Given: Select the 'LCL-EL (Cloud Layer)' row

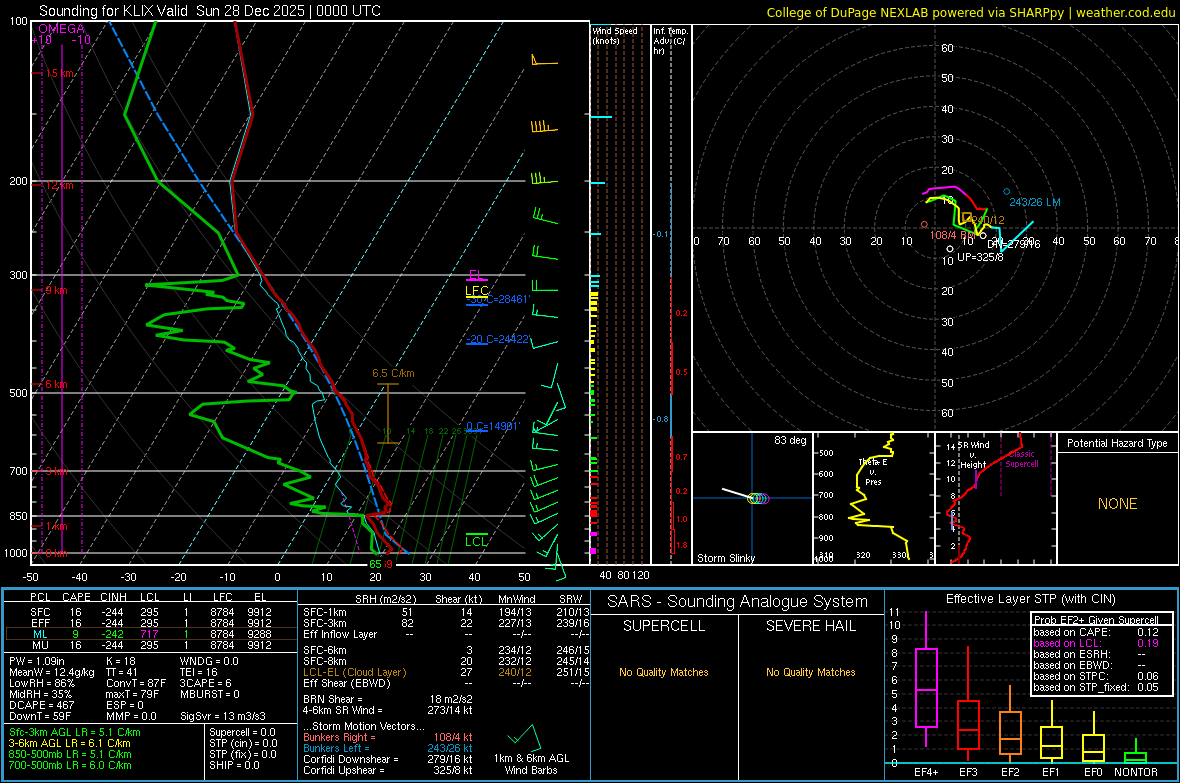Looking at the screenshot, I should pyautogui.click(x=446, y=672).
